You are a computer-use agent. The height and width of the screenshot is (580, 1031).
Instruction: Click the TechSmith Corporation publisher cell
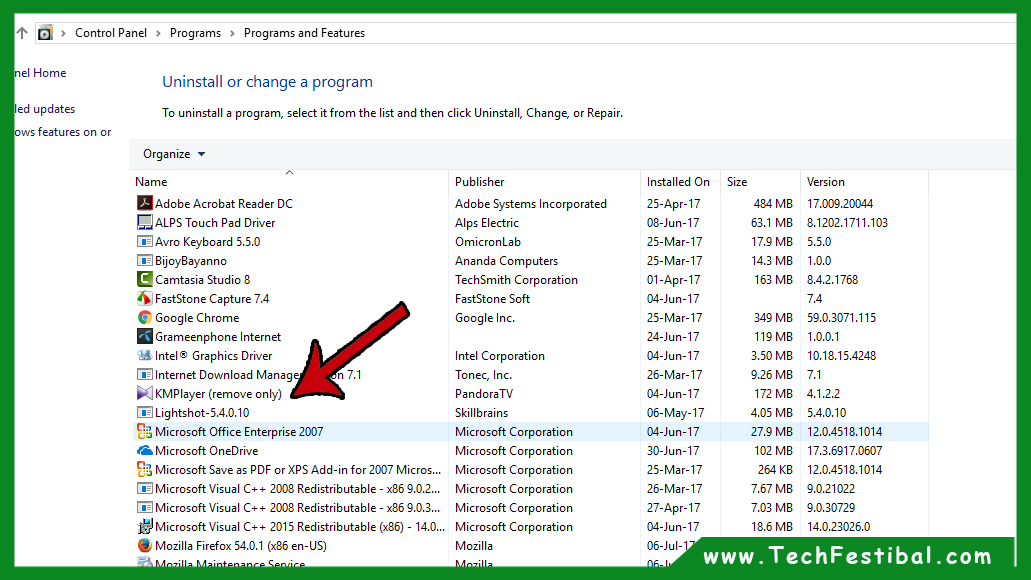pyautogui.click(x=516, y=279)
